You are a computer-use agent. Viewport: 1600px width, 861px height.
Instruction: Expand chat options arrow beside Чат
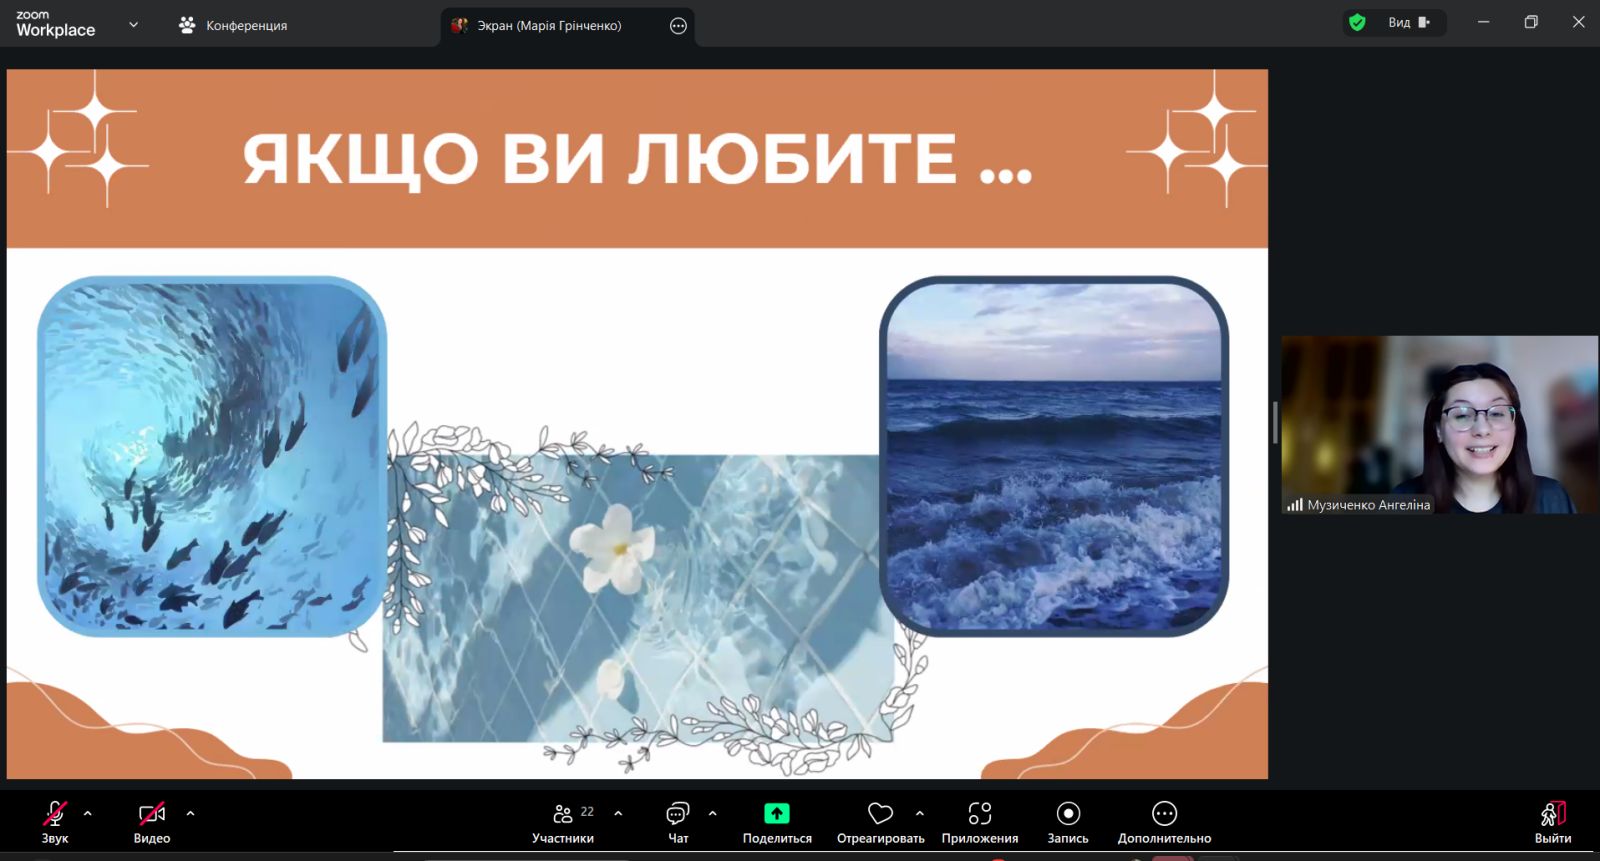tap(712, 813)
